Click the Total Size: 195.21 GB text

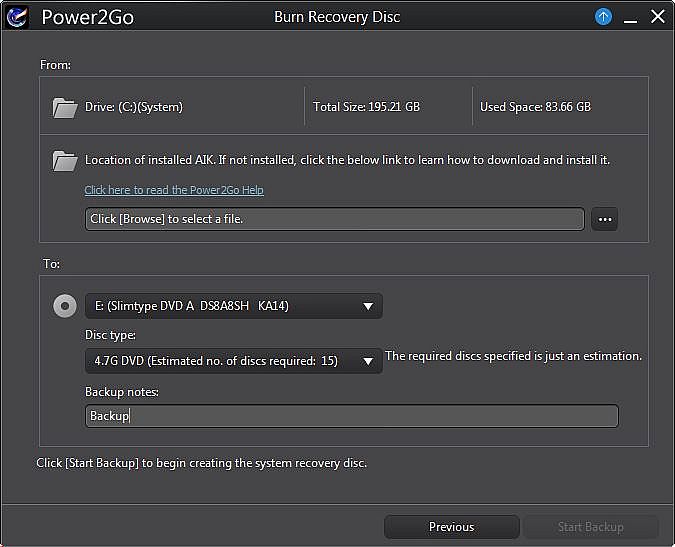(366, 107)
